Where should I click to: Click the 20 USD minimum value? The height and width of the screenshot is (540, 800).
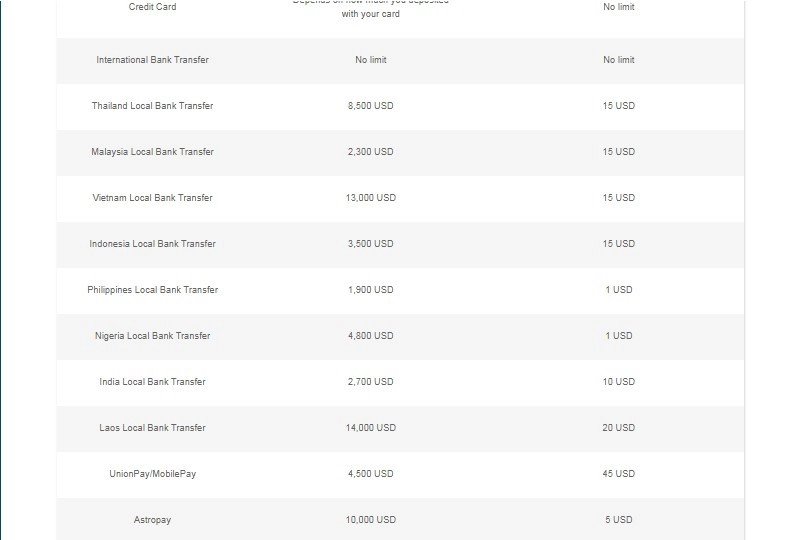tap(618, 428)
